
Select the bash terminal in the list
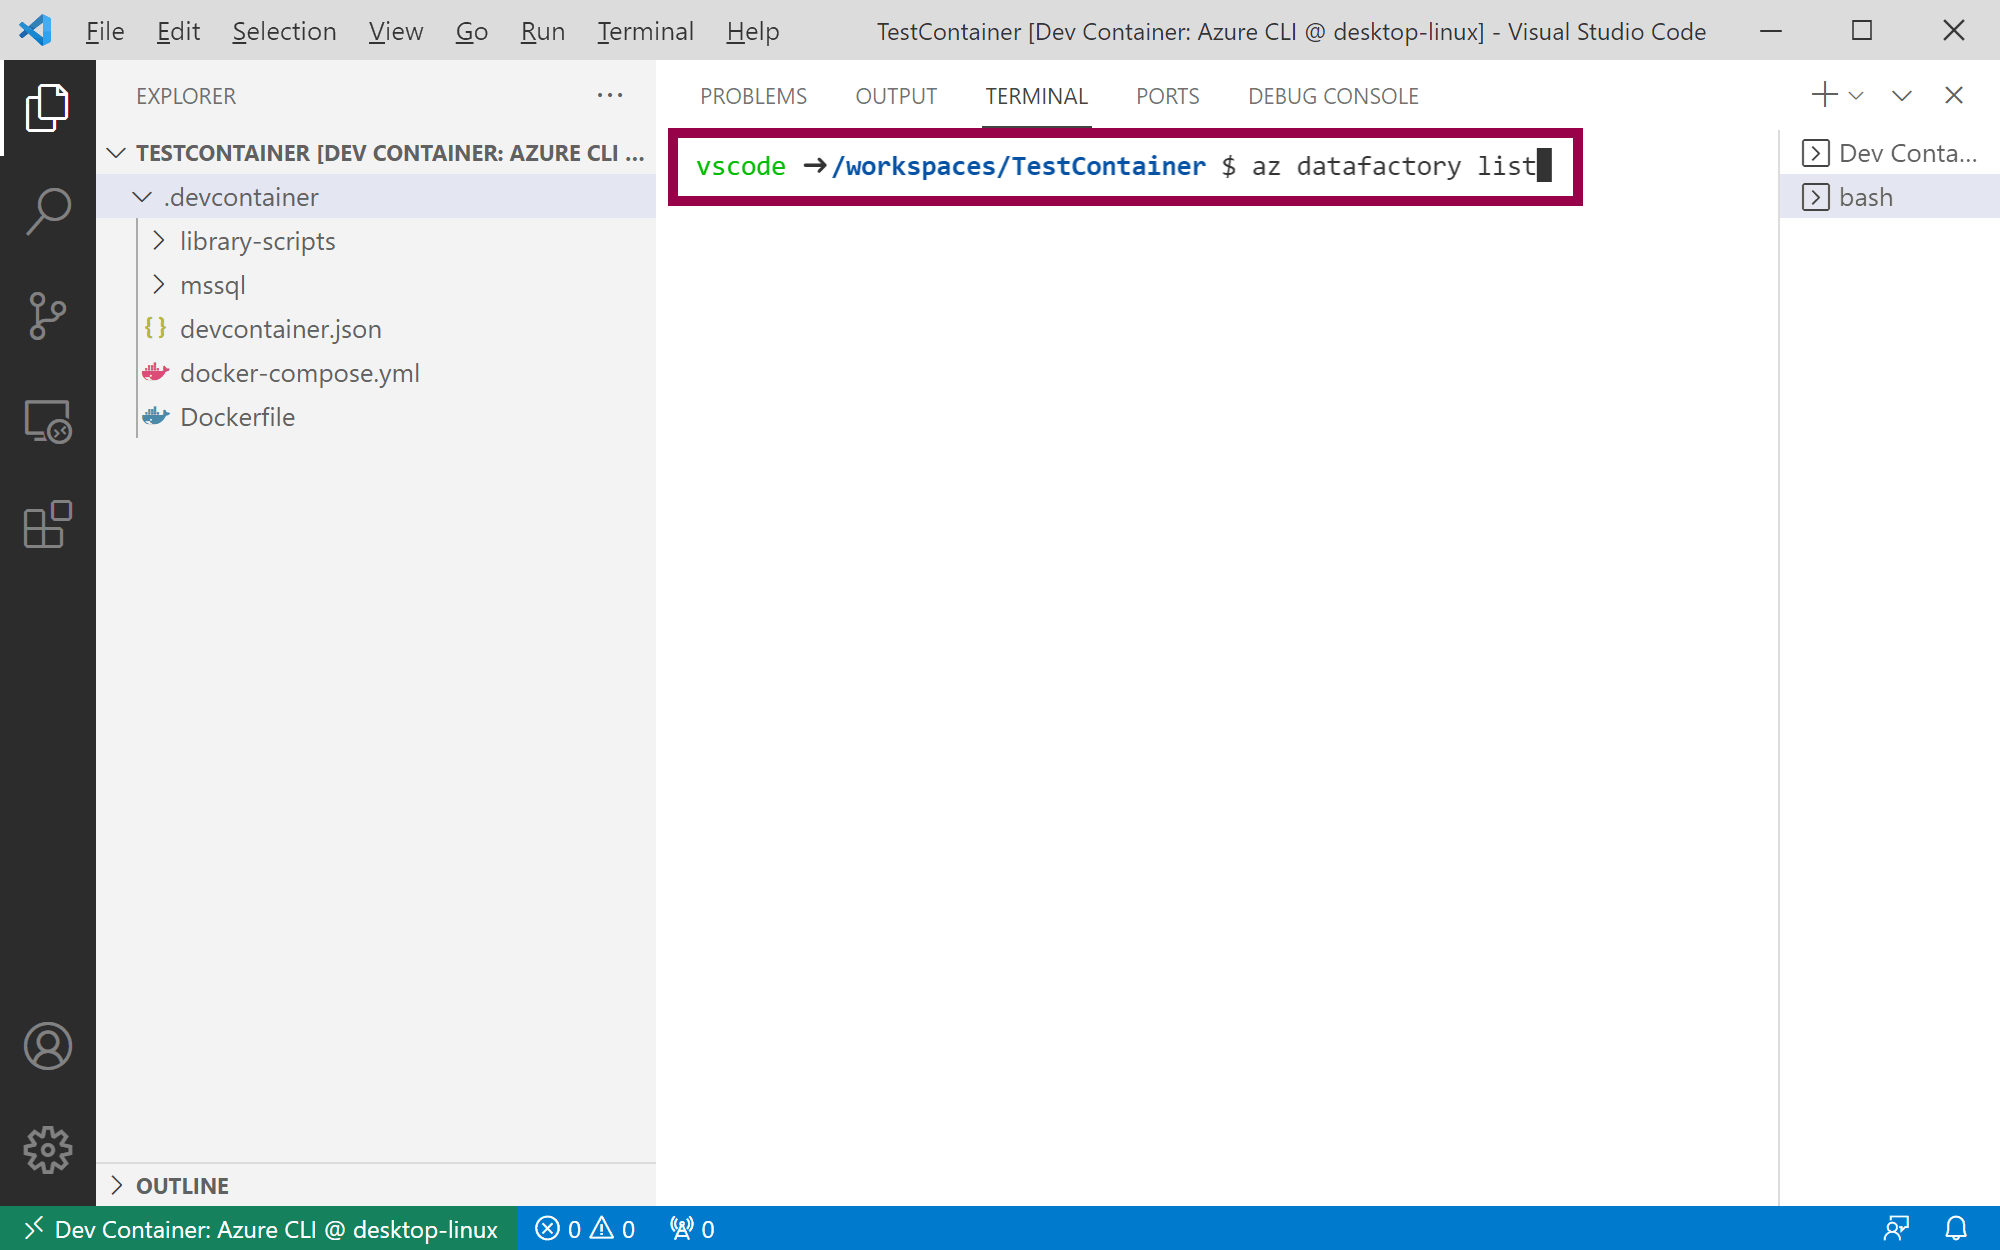pyautogui.click(x=1866, y=197)
